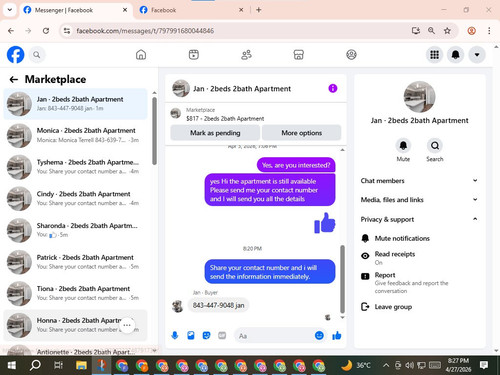
Task: Open Sharonda conversation in list
Action: pos(75,230)
